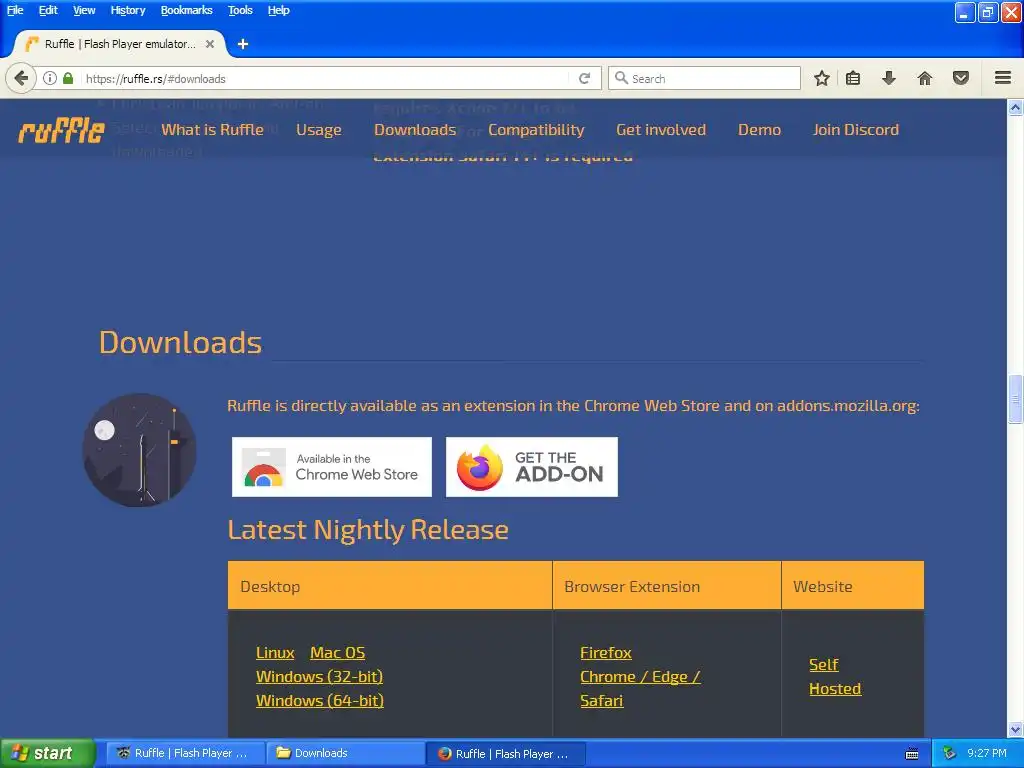Screen dimensions: 1024x768
Task: Open the History menu
Action: [127, 10]
